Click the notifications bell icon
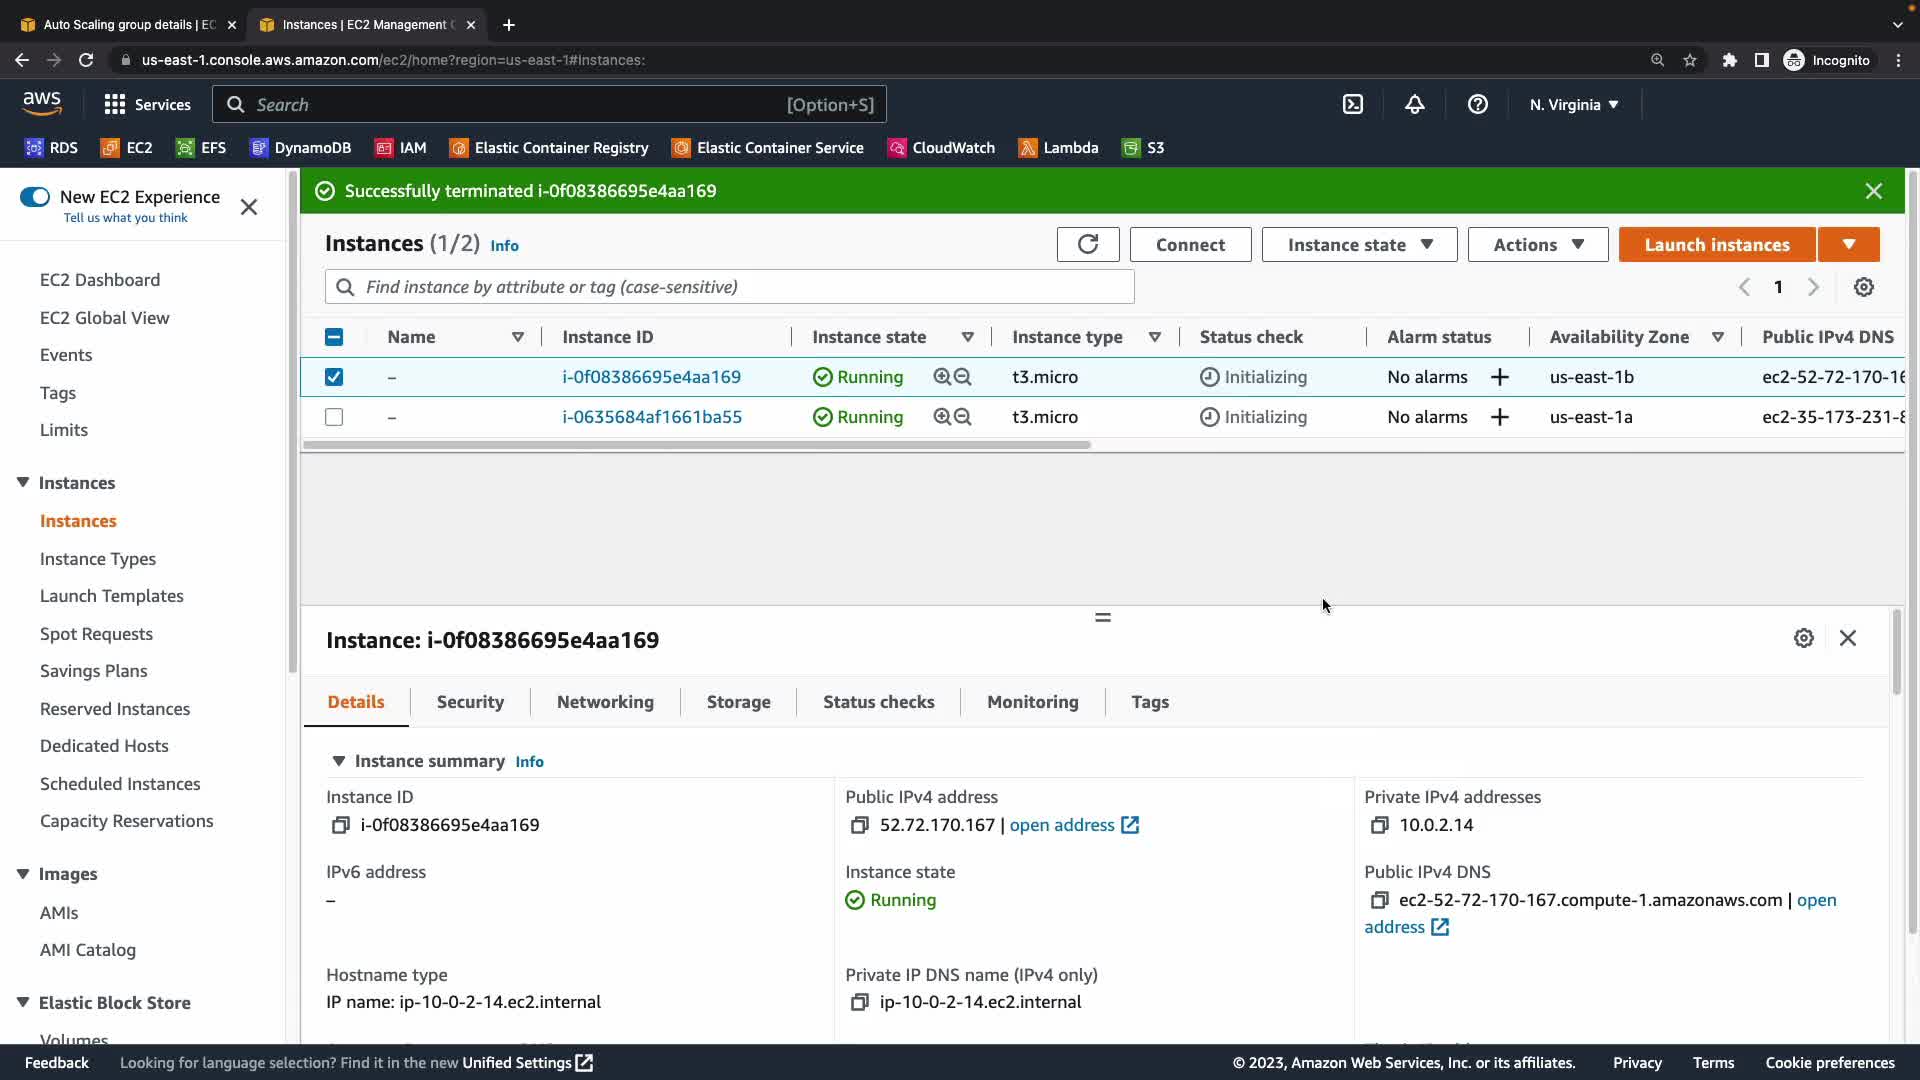Viewport: 1920px width, 1080px height. click(1414, 104)
